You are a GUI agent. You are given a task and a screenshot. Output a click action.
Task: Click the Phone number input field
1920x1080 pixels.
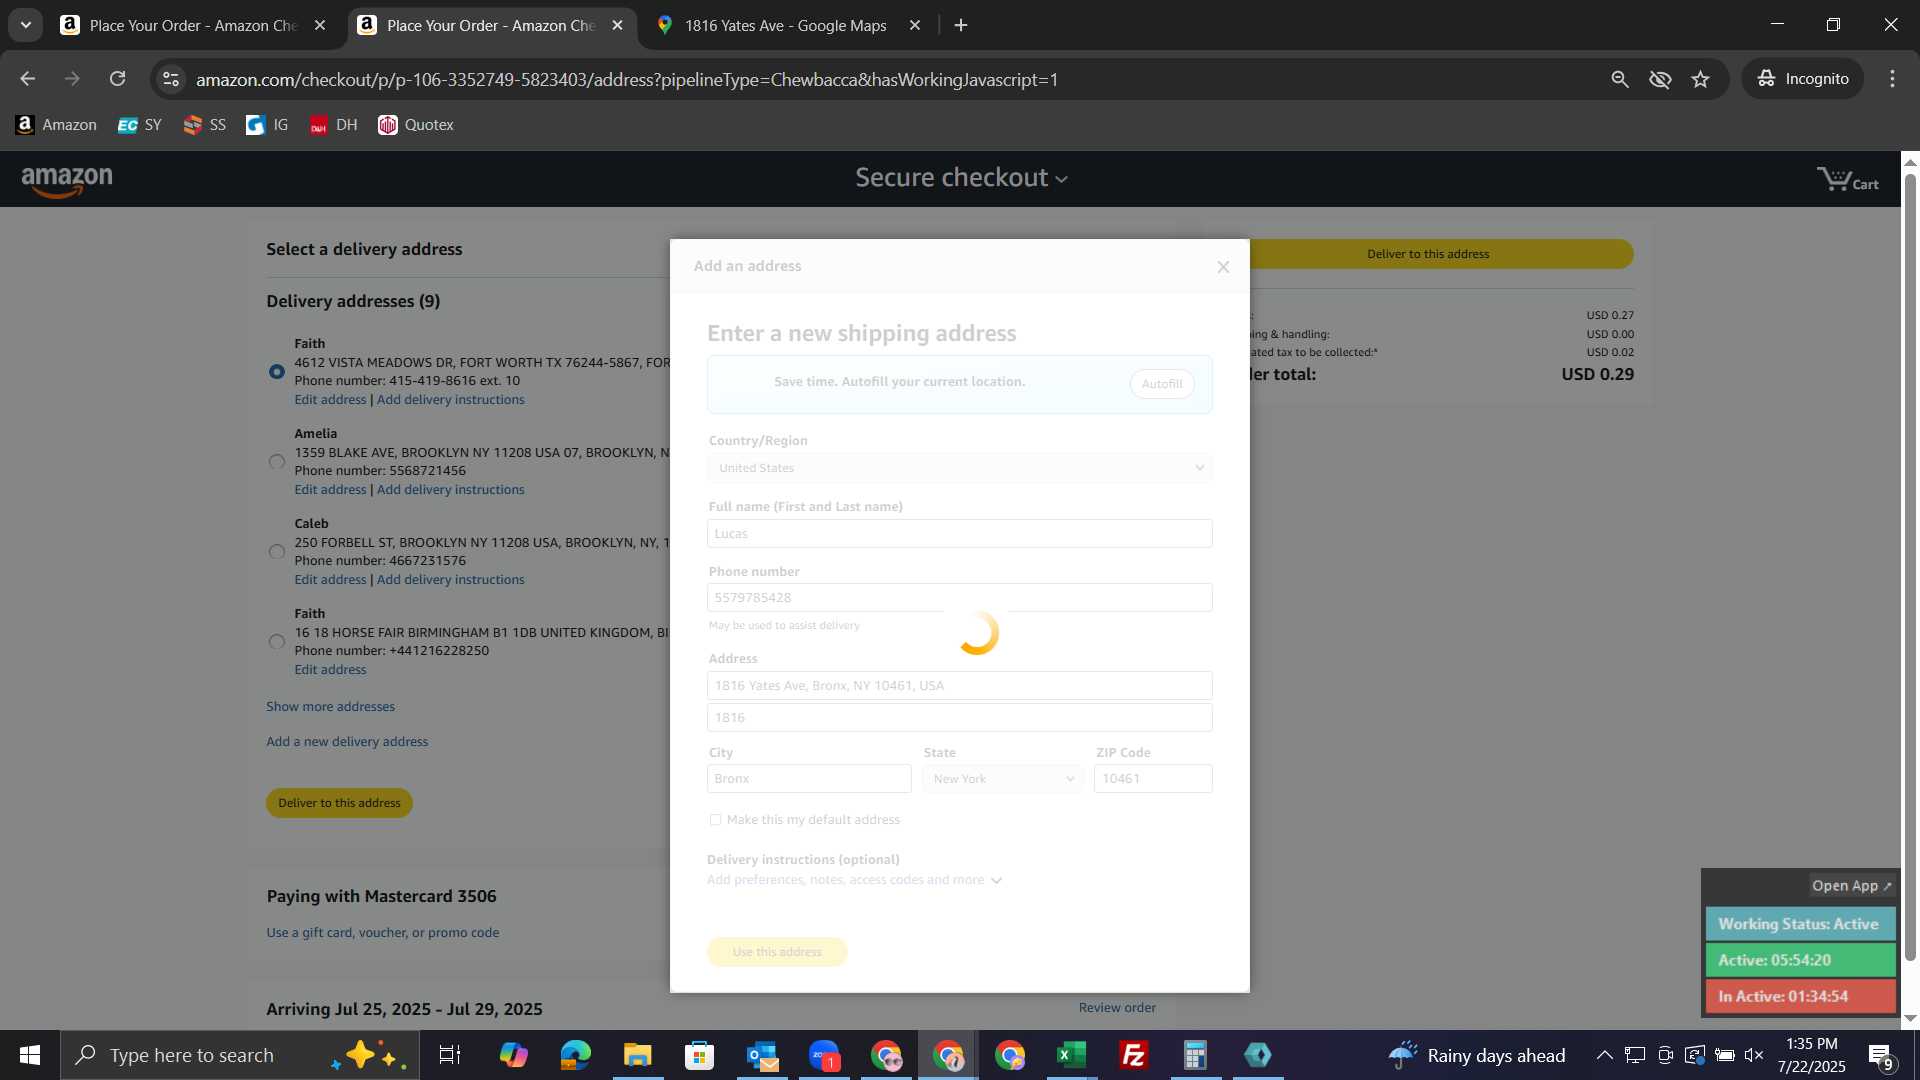(x=959, y=598)
